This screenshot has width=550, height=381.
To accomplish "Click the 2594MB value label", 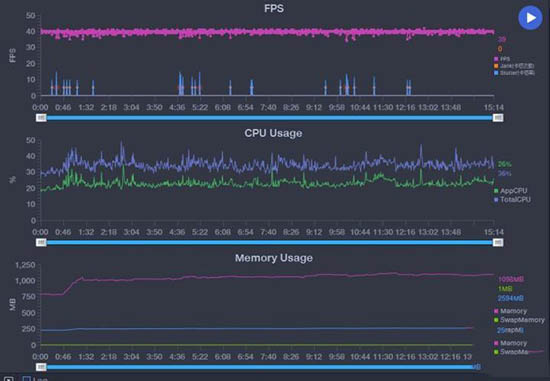I will click(x=510, y=299).
